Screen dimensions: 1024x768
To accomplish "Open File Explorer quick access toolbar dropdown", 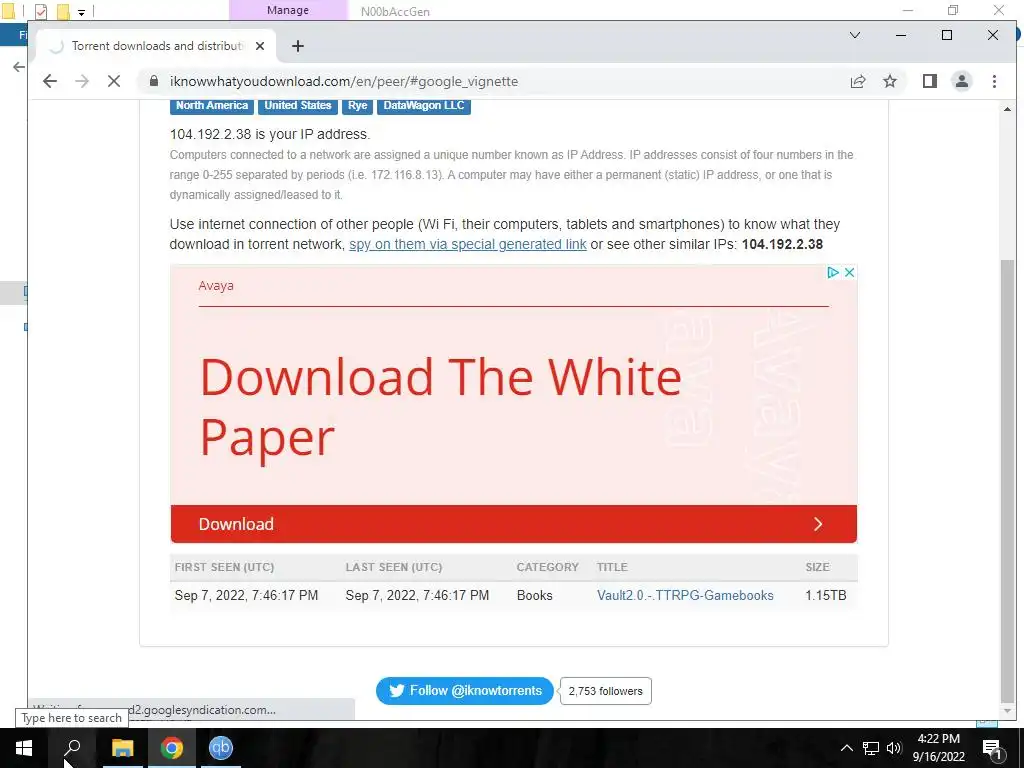I will click(81, 12).
